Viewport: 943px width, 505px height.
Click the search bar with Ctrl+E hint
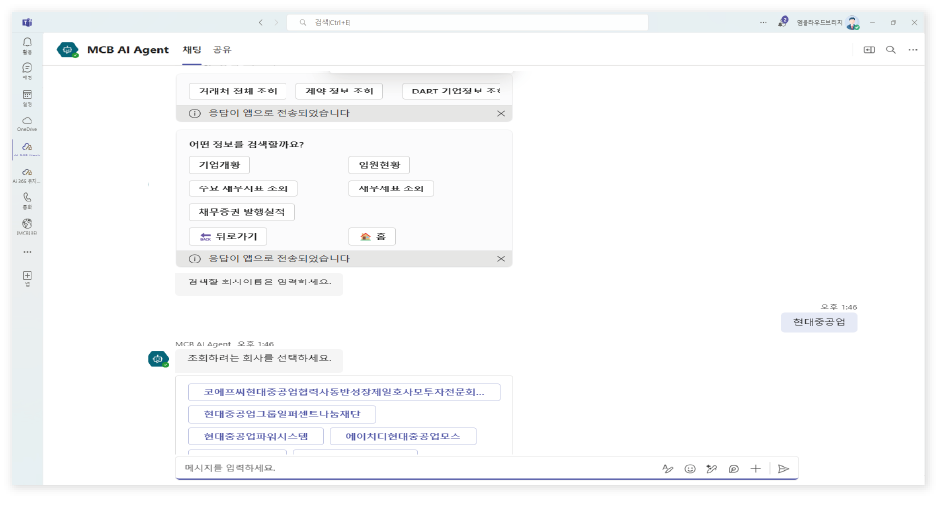[x=467, y=22]
